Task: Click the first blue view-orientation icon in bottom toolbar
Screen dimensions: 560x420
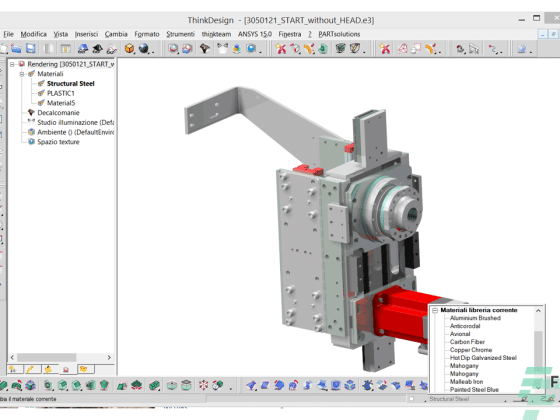Action: (x=251, y=385)
